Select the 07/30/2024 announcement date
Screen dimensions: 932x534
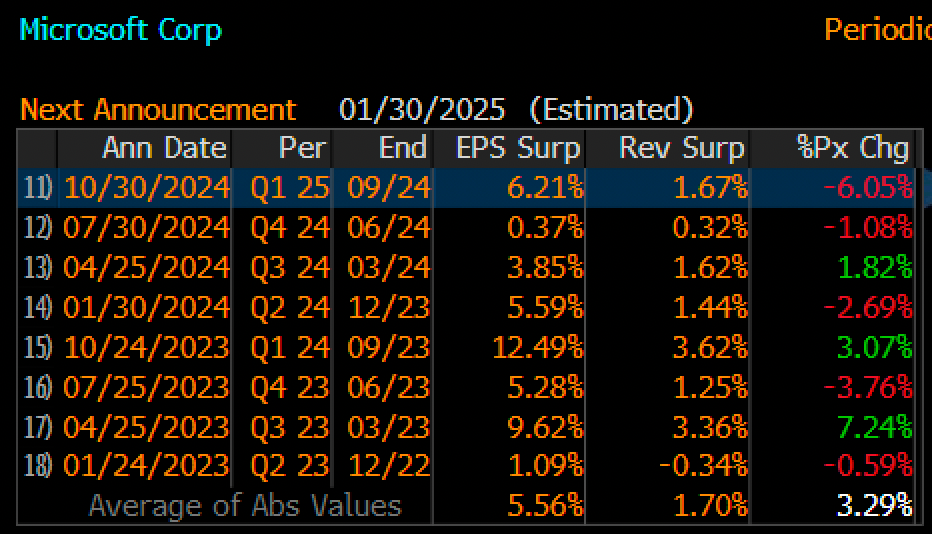tap(147, 228)
